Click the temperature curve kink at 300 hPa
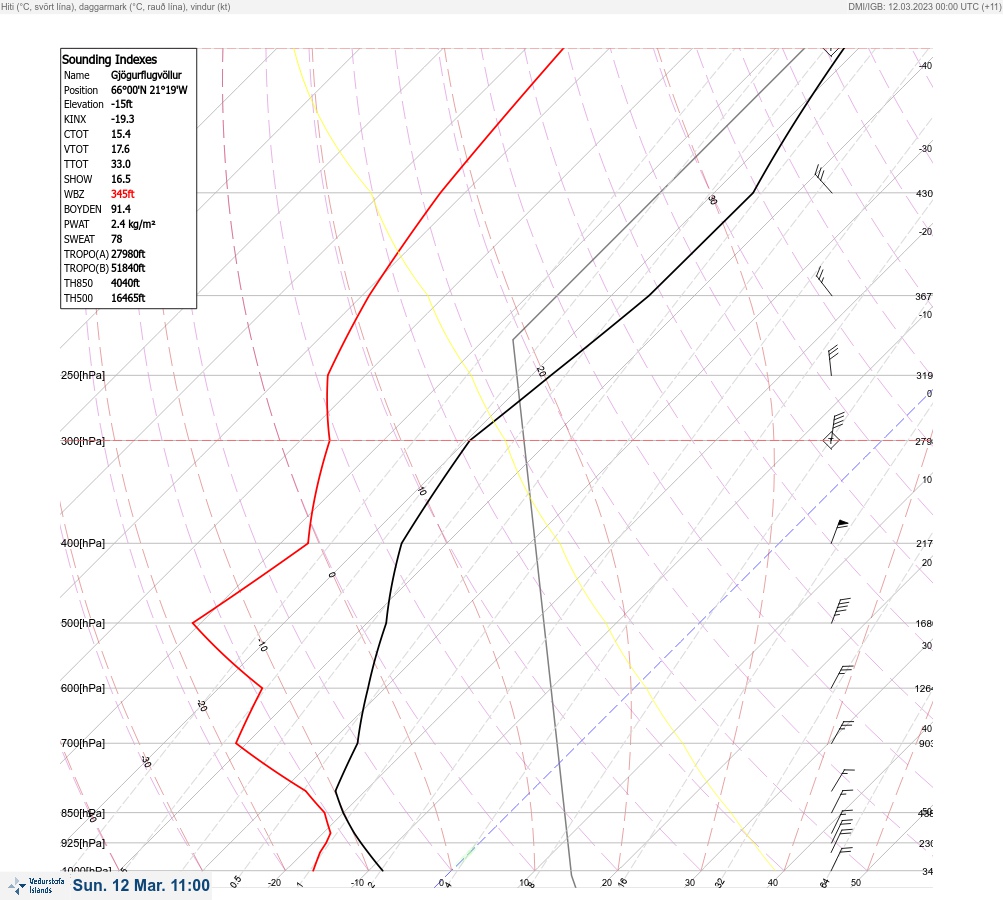The image size is (1003, 900). (470, 441)
